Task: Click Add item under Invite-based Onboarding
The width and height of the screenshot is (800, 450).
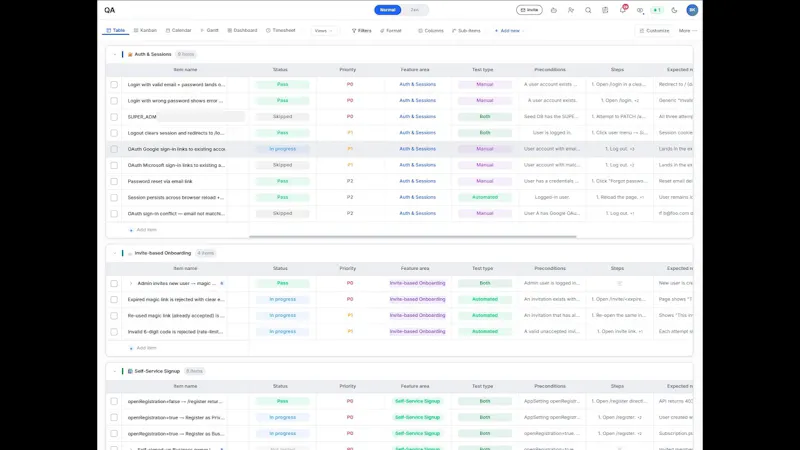Action: coord(143,348)
